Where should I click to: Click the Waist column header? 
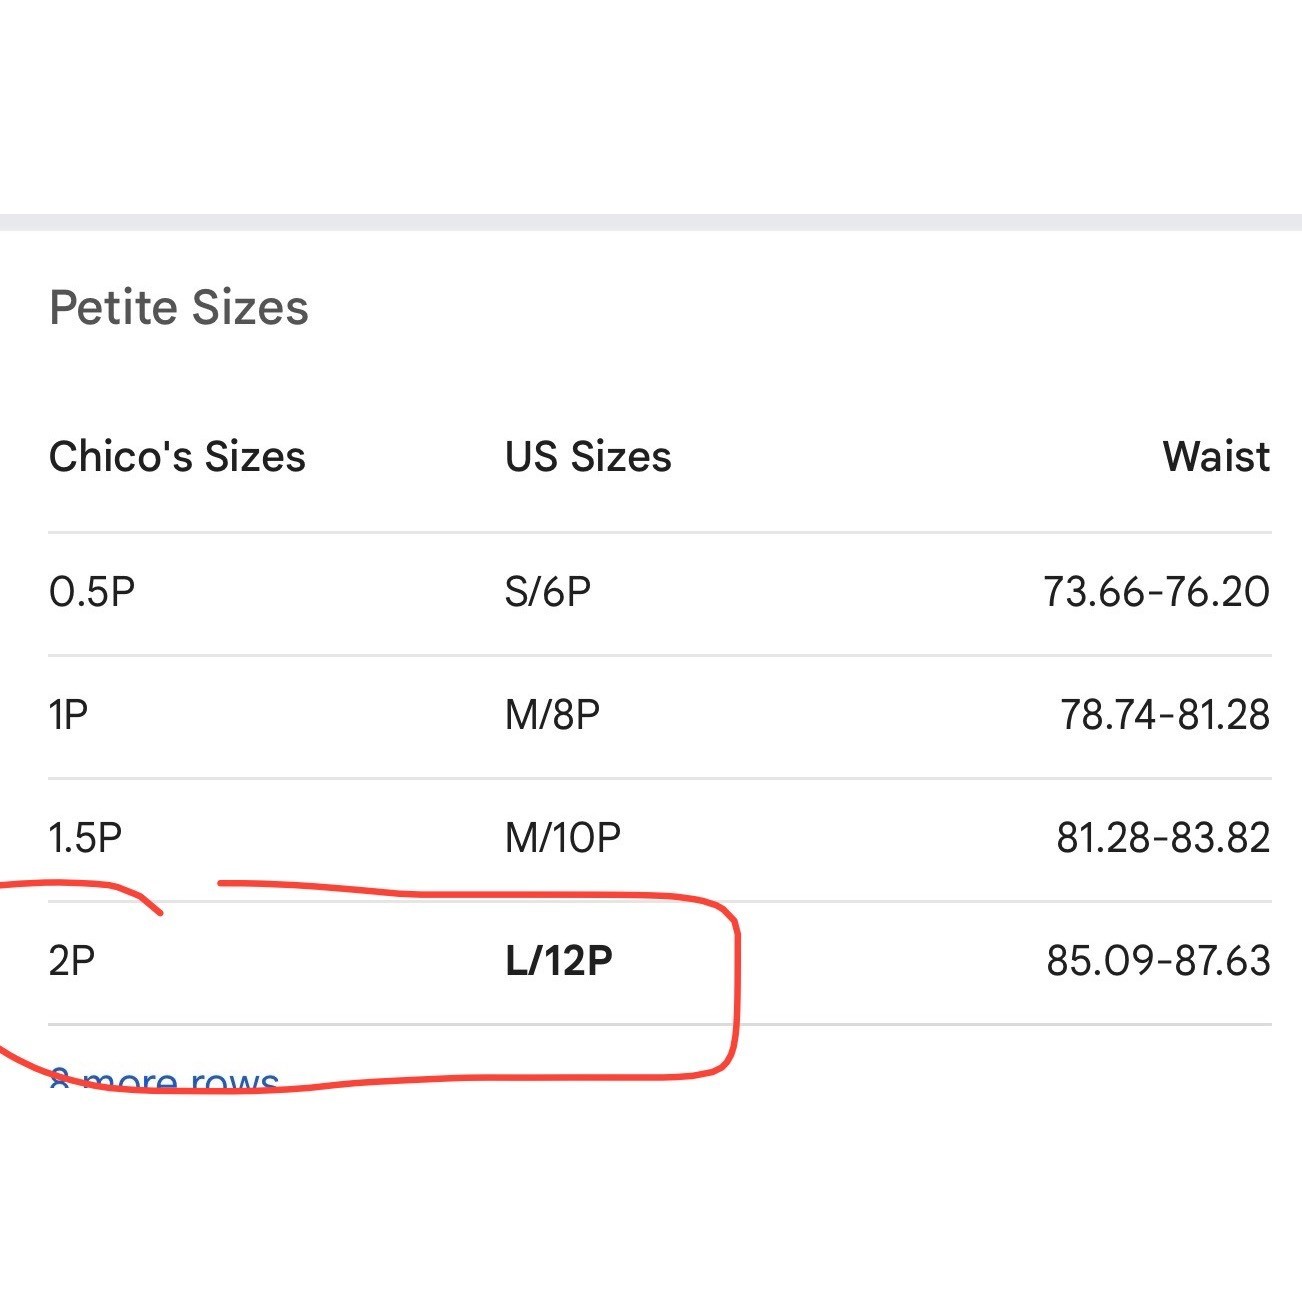[x=1215, y=457]
